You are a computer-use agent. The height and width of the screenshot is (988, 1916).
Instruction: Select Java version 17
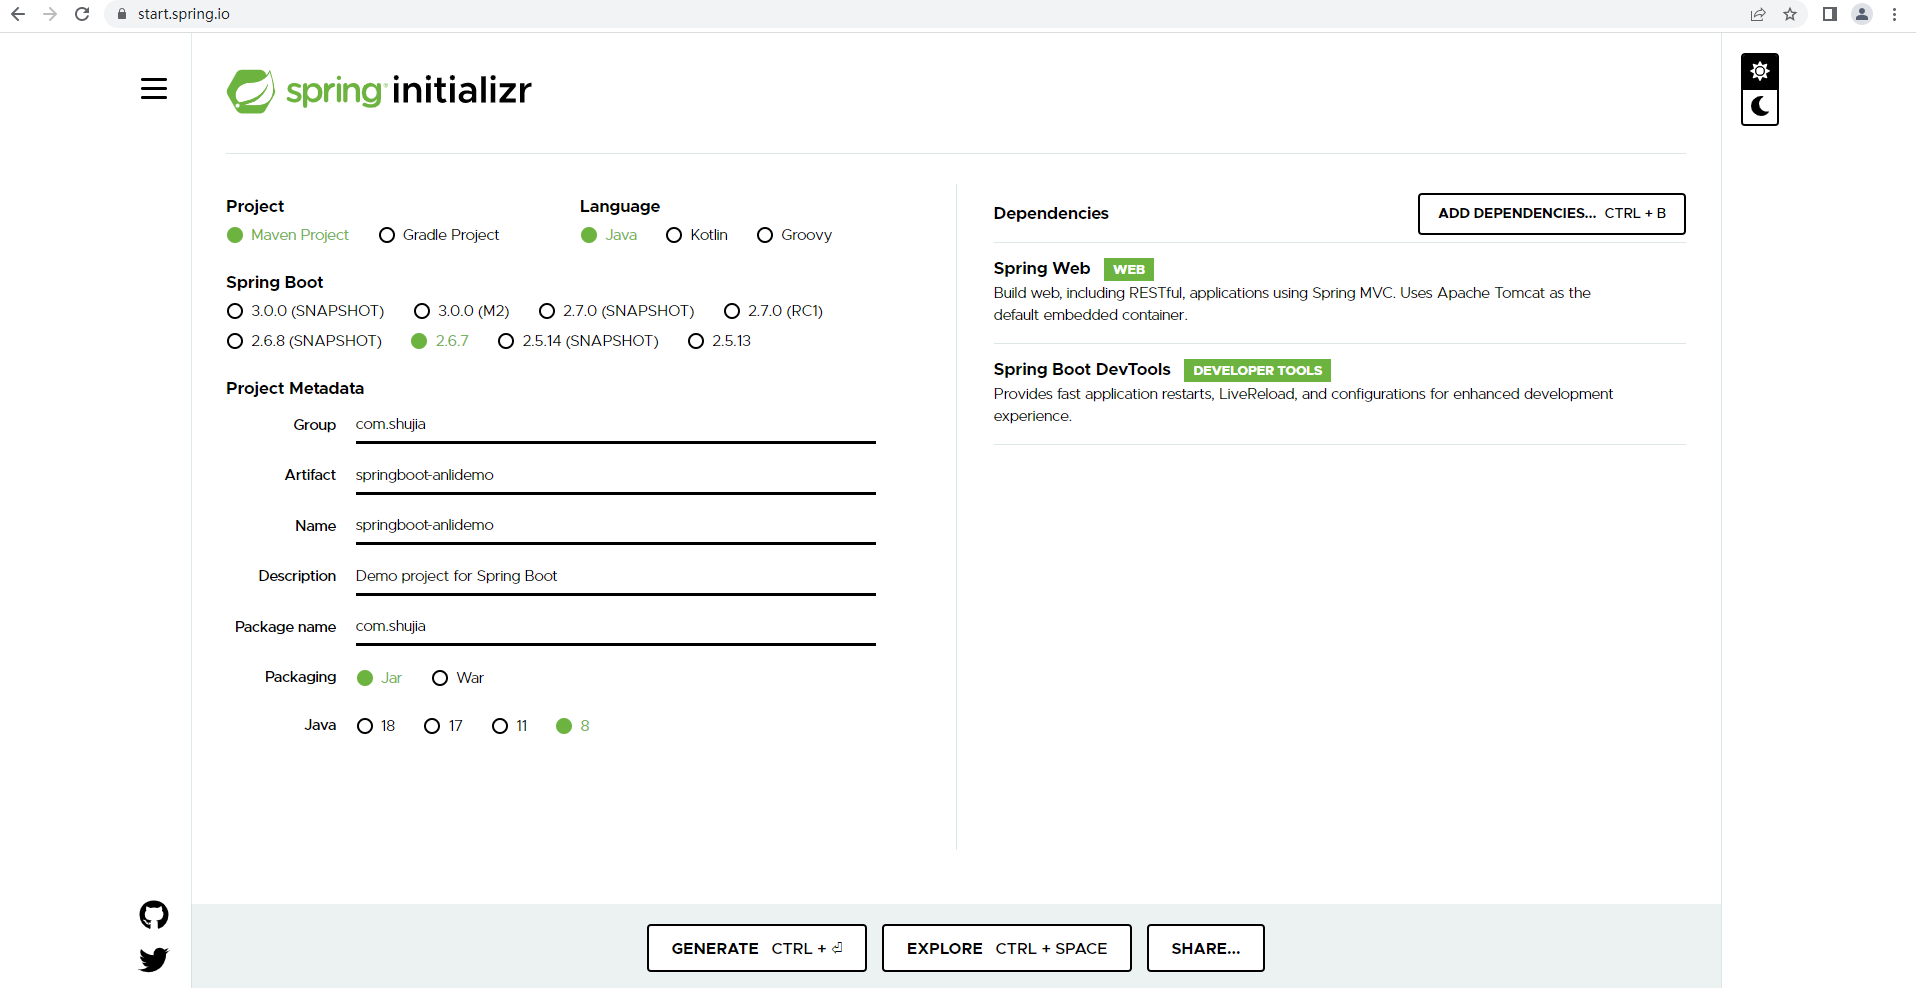(444, 726)
